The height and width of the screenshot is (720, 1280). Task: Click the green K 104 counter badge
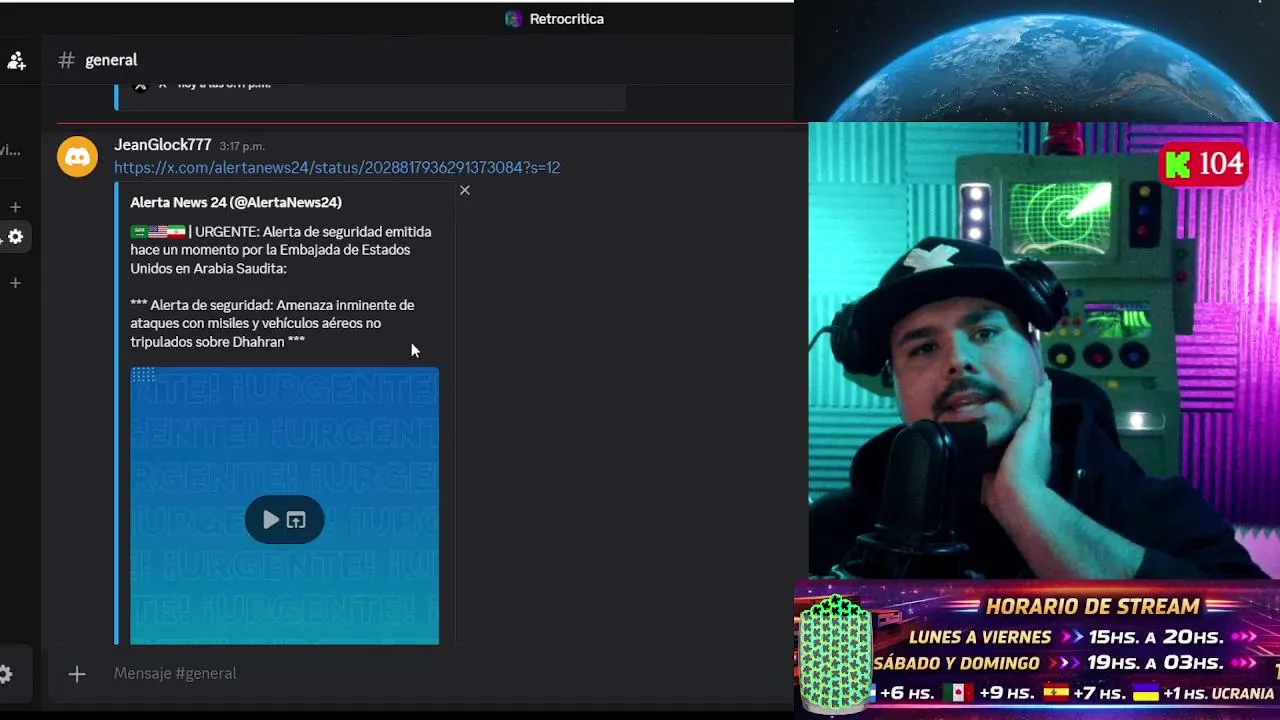click(1205, 164)
